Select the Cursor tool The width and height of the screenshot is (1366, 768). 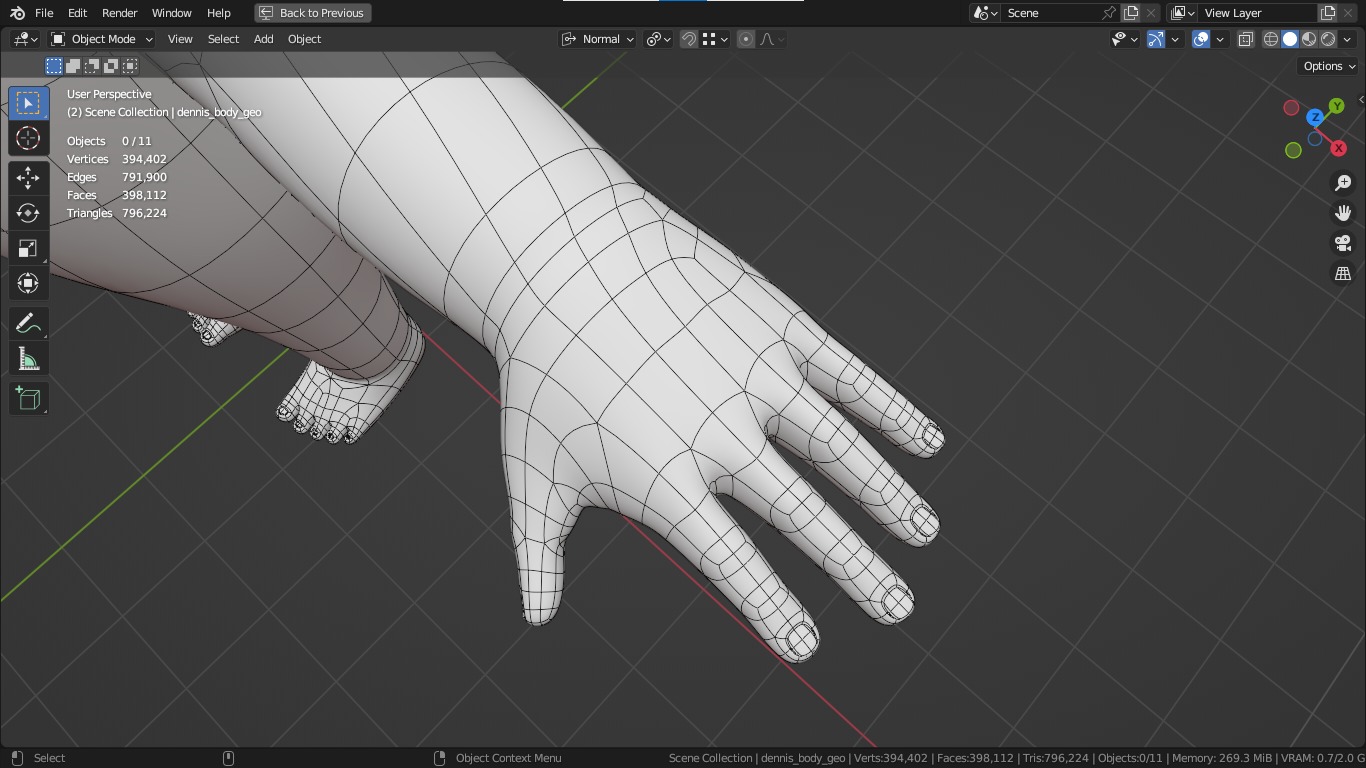point(28,138)
